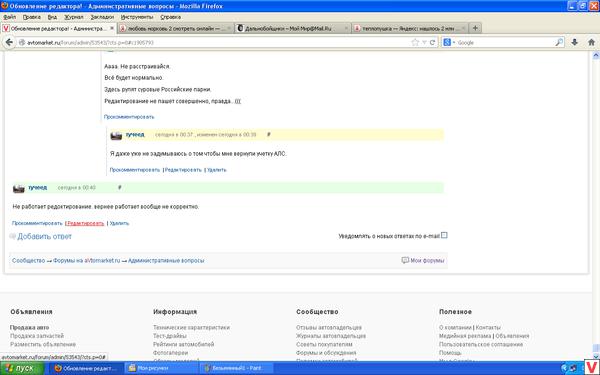This screenshot has height=375, width=600.
Task: Open the Мои форумы speech bubble icon
Action: 405,260
